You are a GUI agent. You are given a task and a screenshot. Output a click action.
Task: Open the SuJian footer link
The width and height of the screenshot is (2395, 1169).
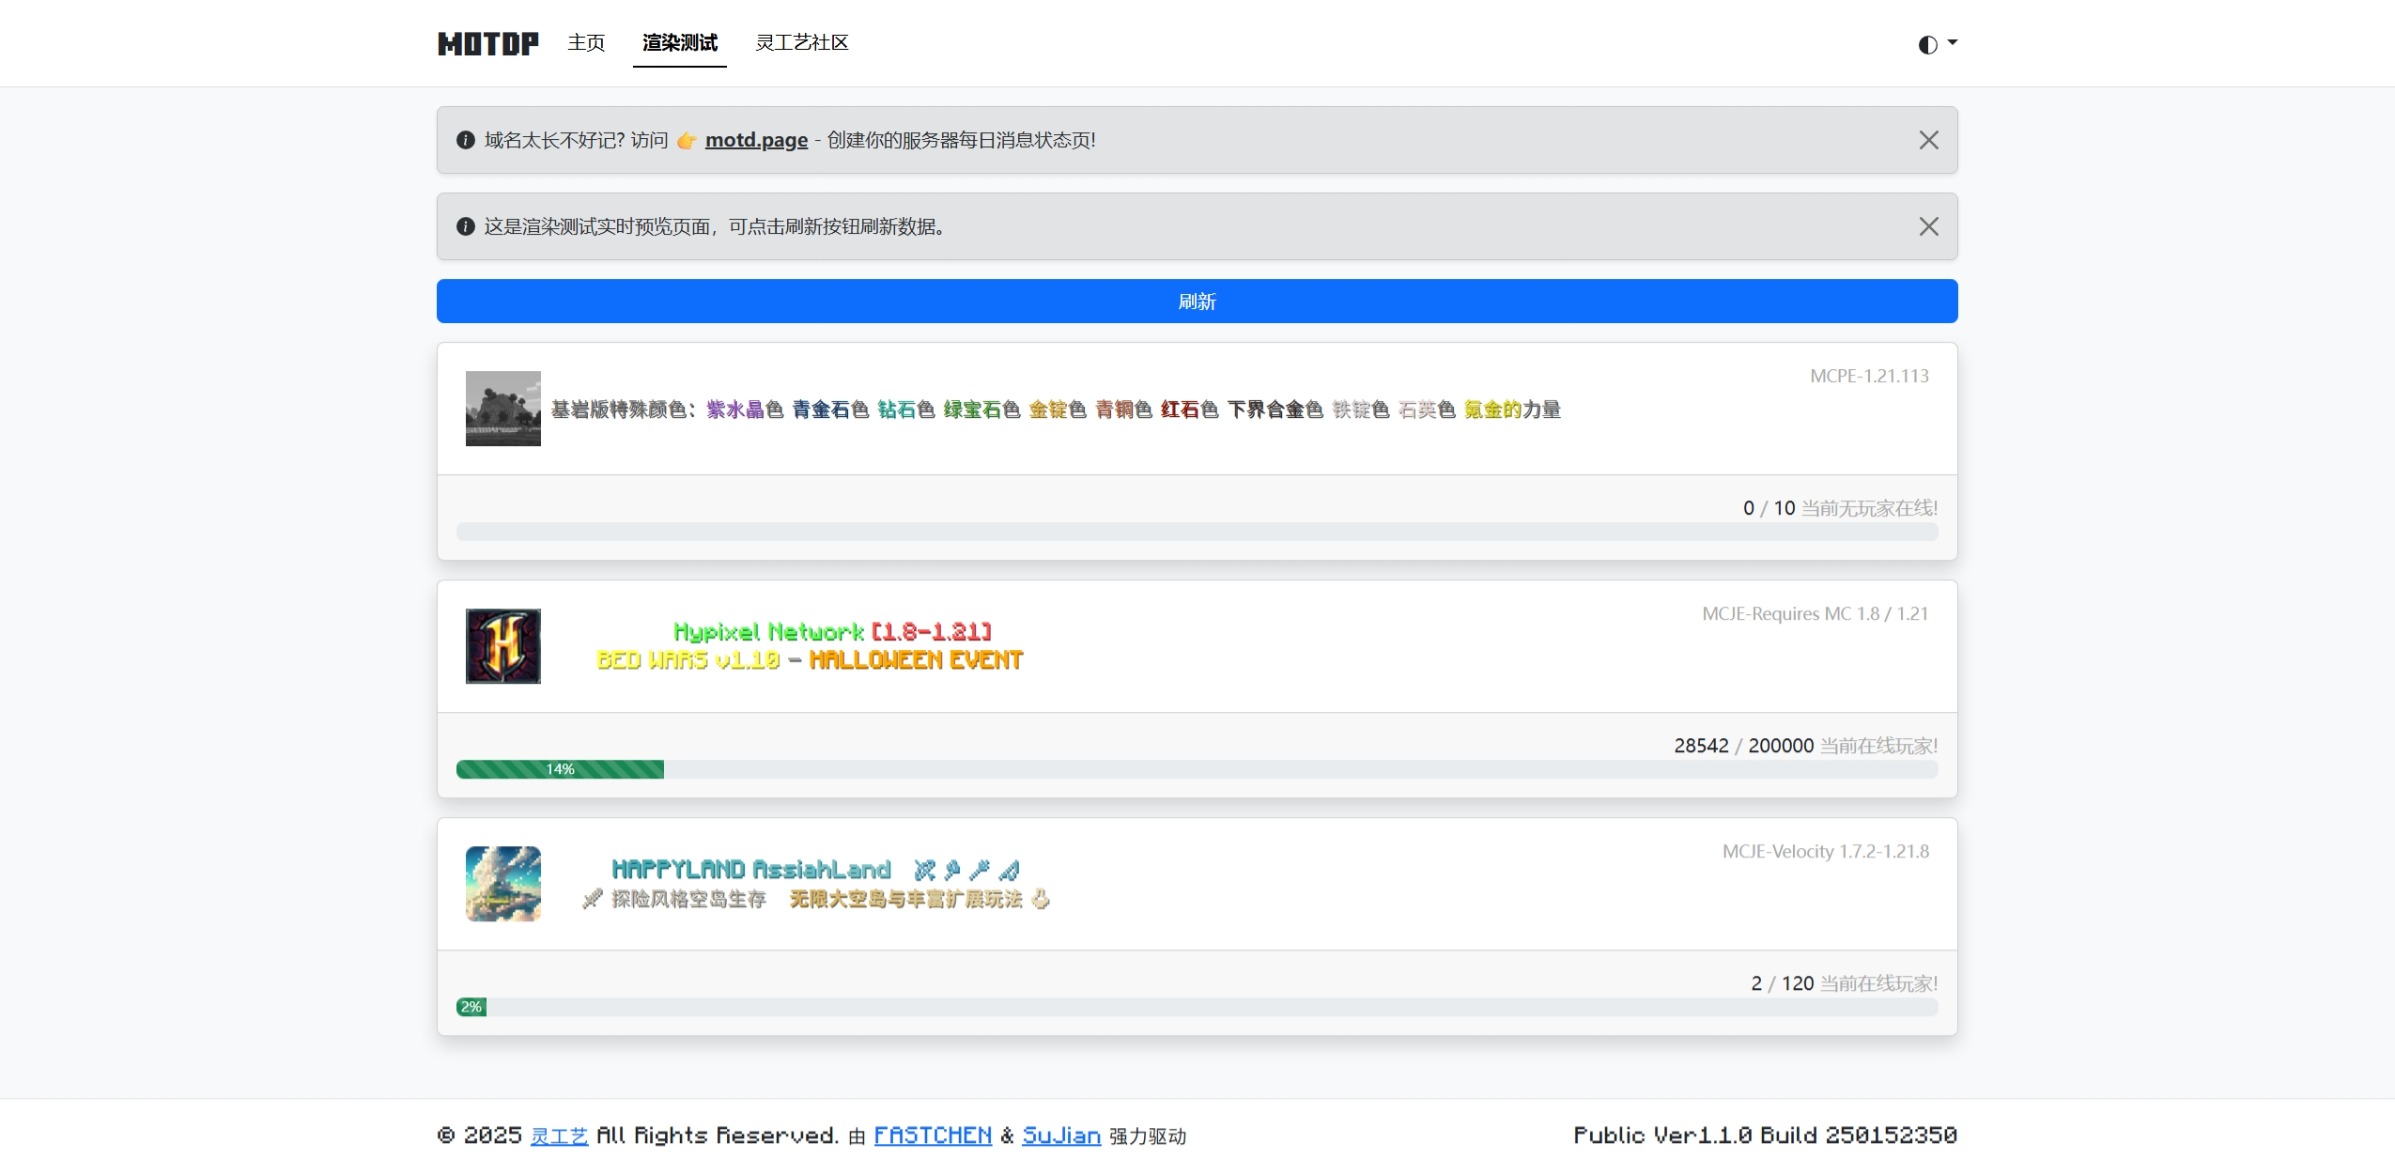tap(1061, 1136)
